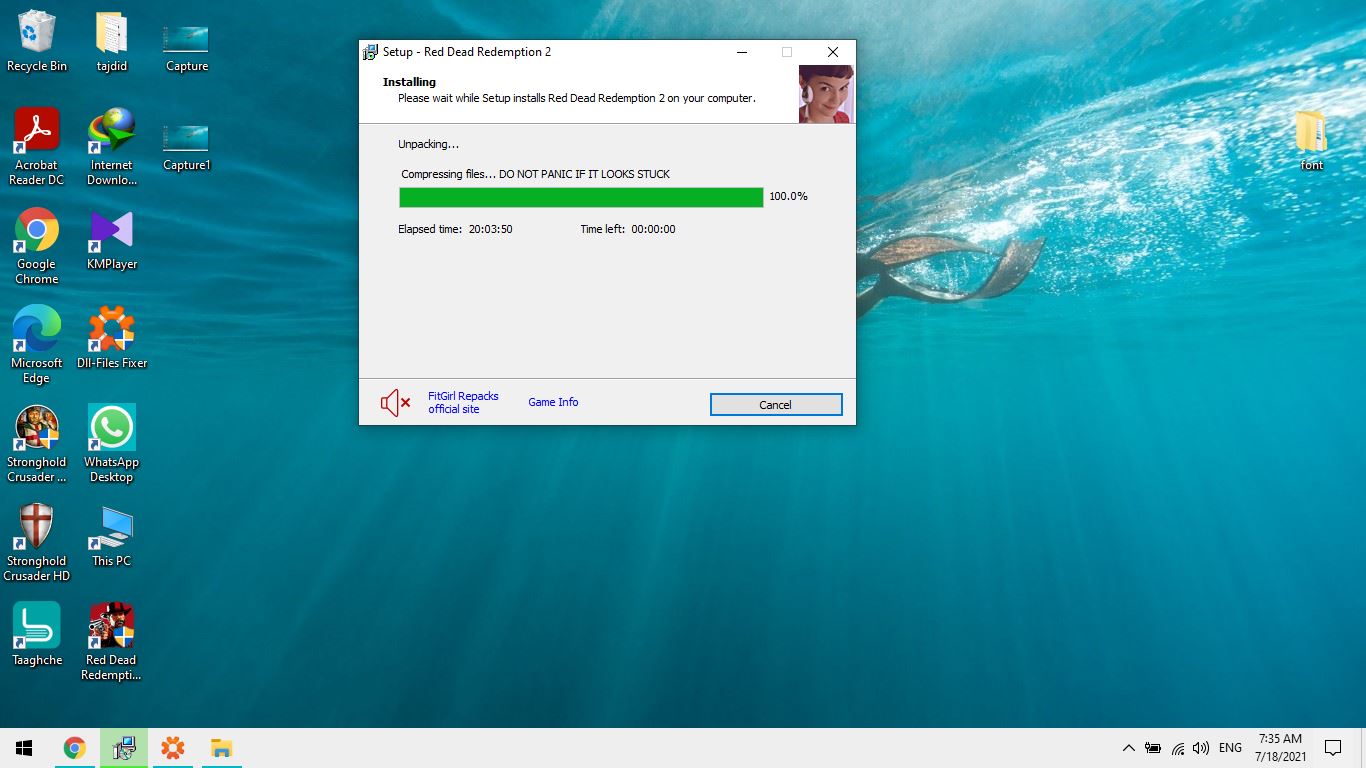Click the green installation progress bar
This screenshot has height=768, width=1366.
[580, 197]
